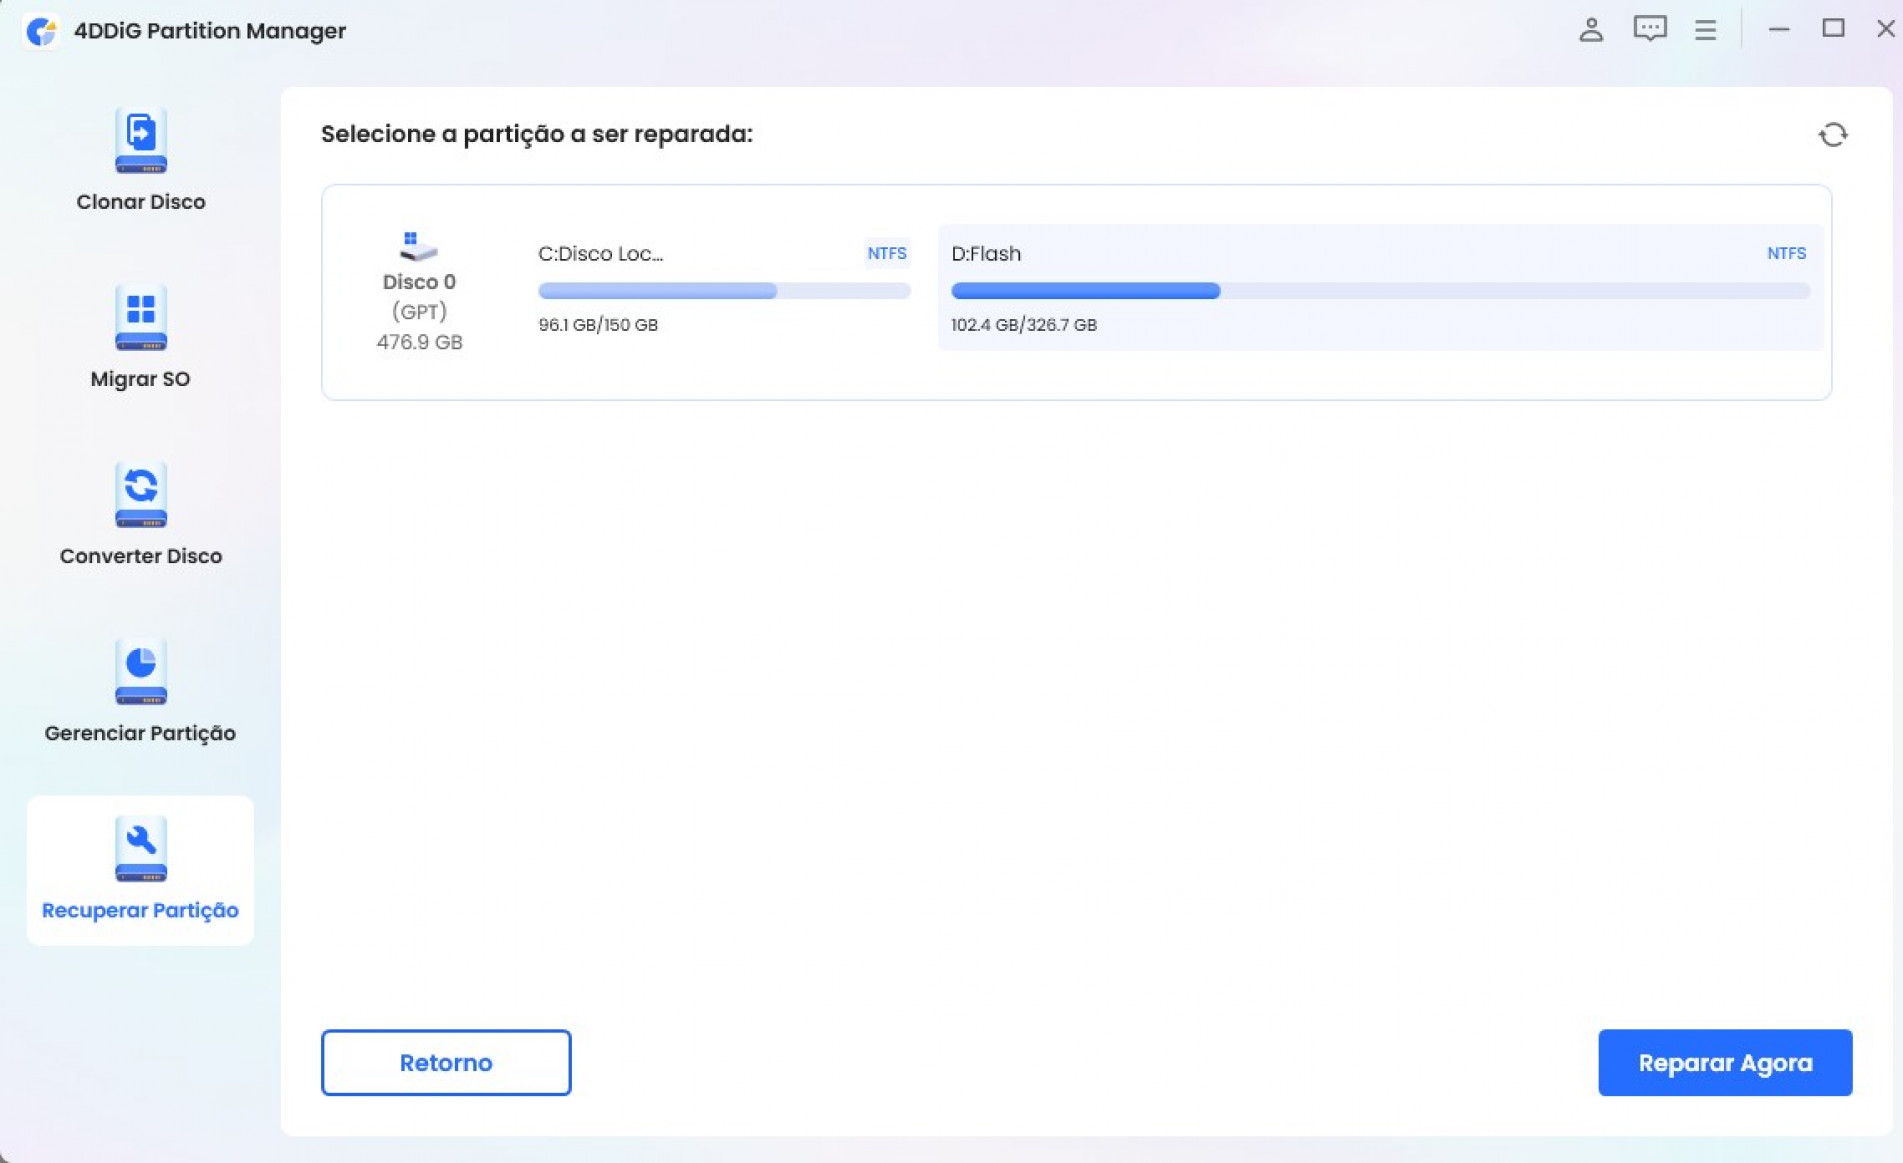This screenshot has height=1163, width=1903.
Task: Click the Gerenciar Partição pie chart icon
Action: point(140,671)
